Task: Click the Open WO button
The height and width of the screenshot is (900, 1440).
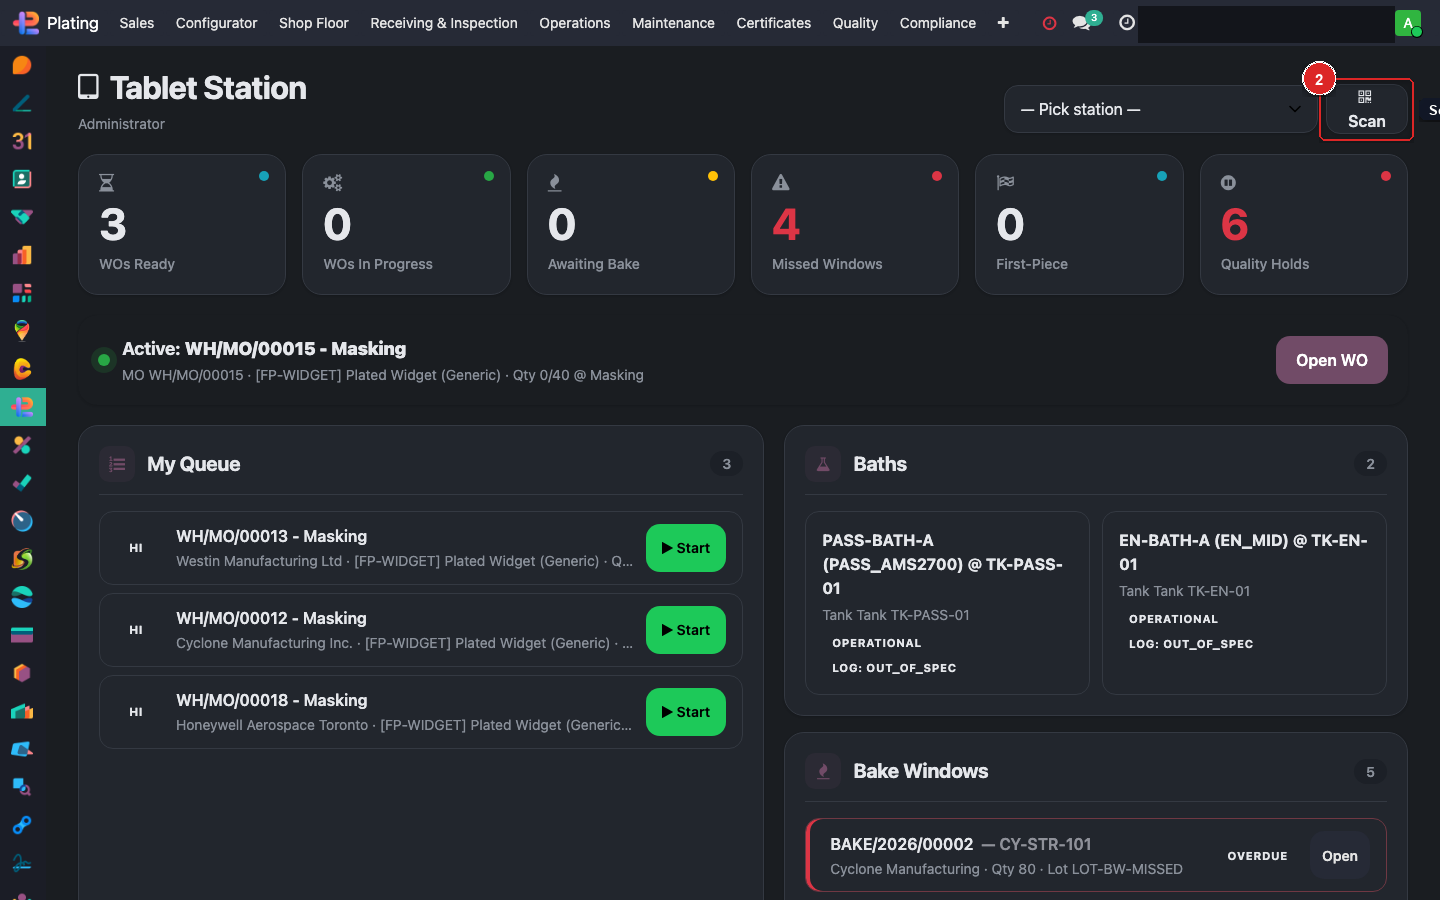Action: pos(1331,360)
